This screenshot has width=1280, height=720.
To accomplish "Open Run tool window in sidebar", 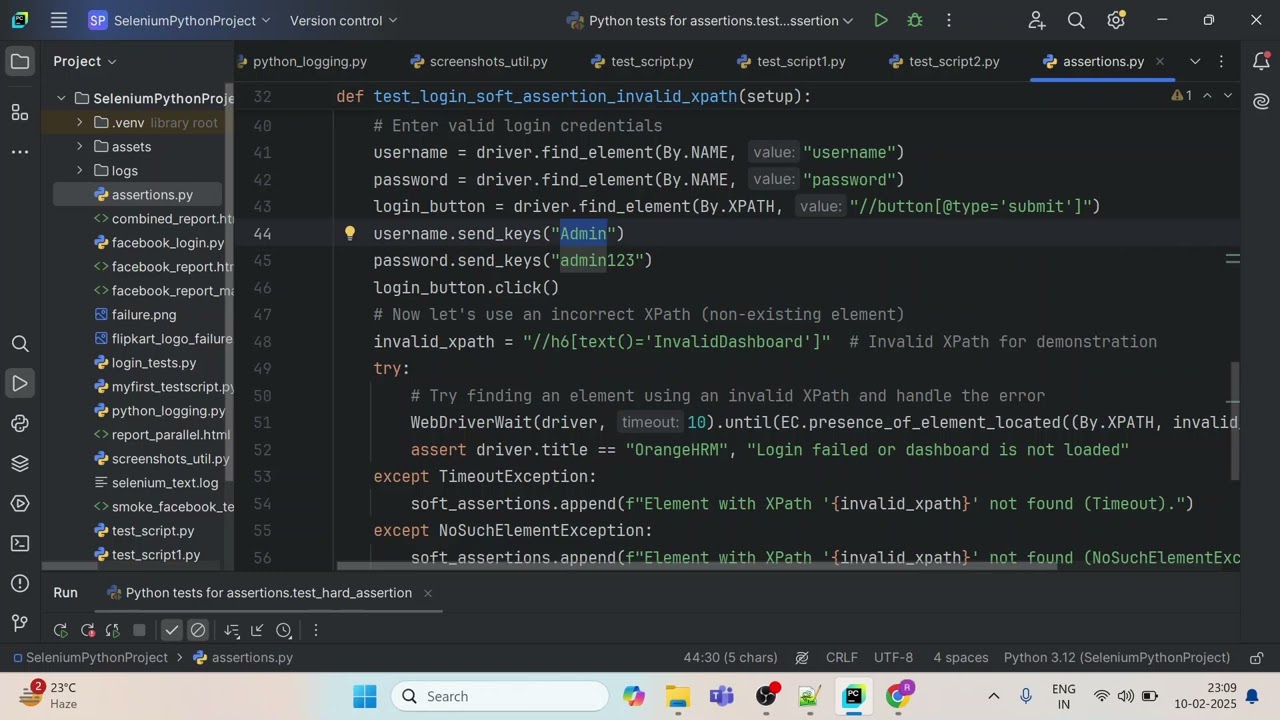I will pyautogui.click(x=20, y=383).
